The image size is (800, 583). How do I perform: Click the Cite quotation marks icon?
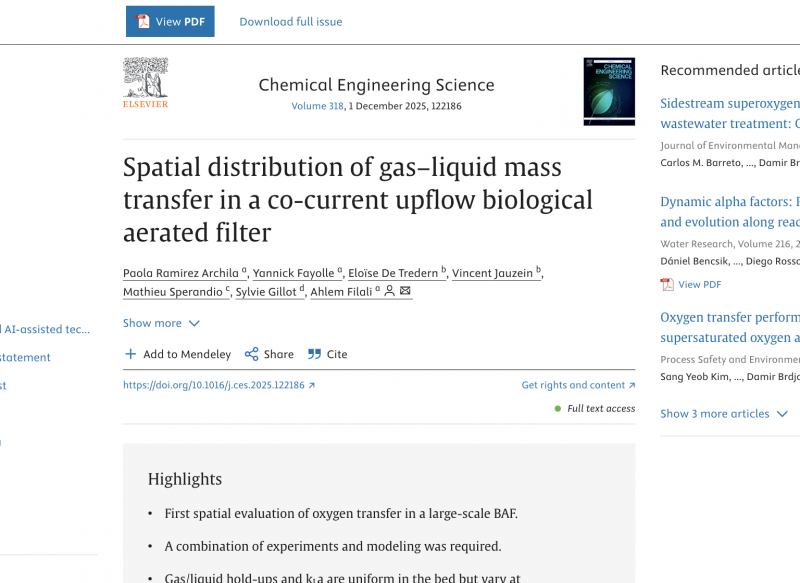click(x=314, y=354)
